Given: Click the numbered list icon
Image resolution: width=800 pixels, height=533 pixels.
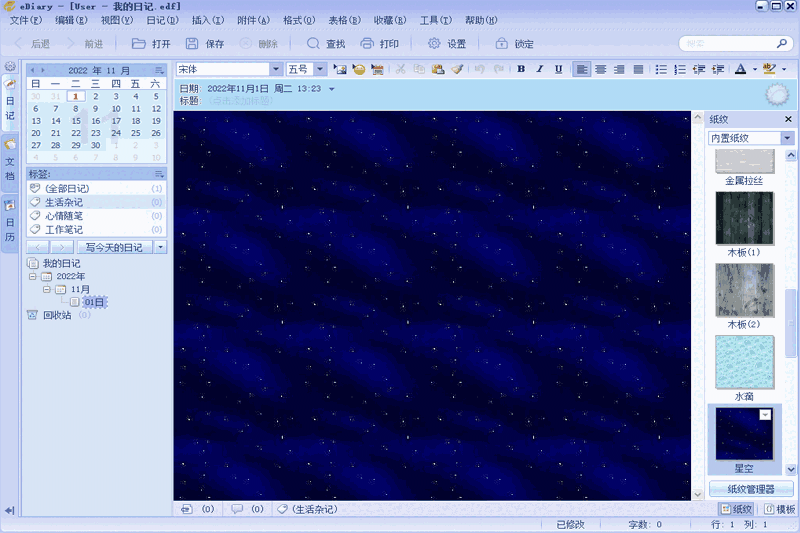Looking at the screenshot, I should tap(680, 69).
